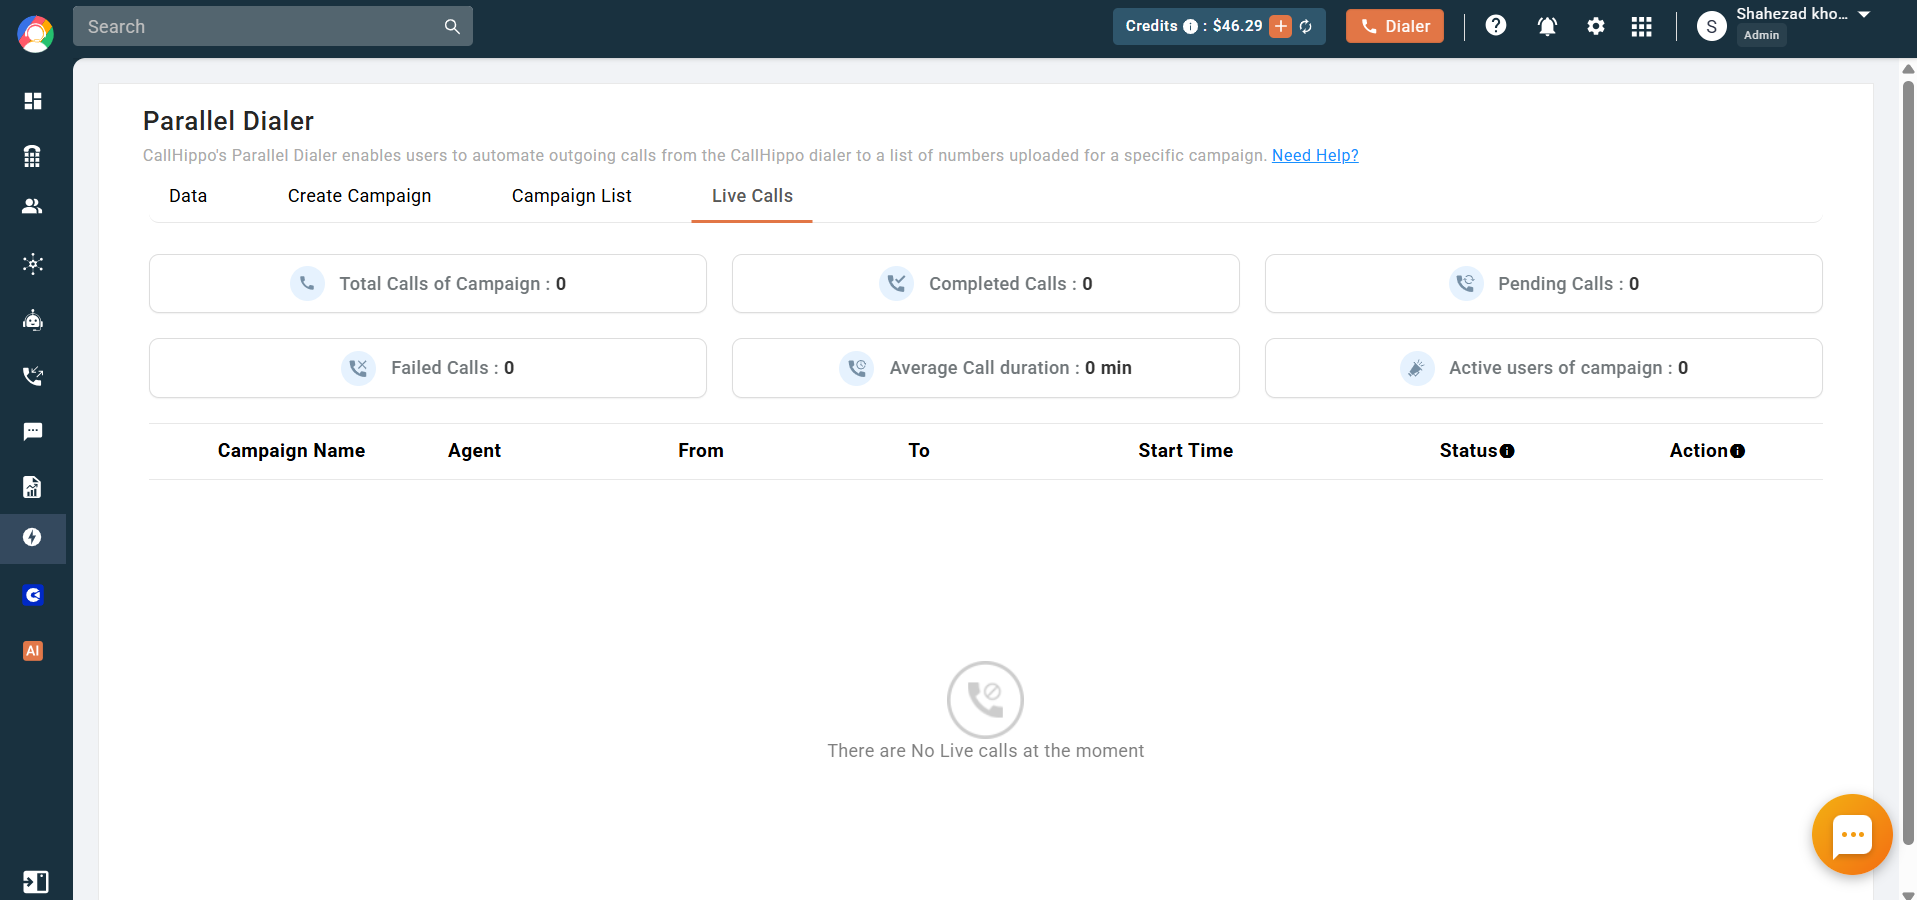This screenshot has width=1917, height=900.
Task: Click Active users of campaign card
Action: [x=1544, y=368]
